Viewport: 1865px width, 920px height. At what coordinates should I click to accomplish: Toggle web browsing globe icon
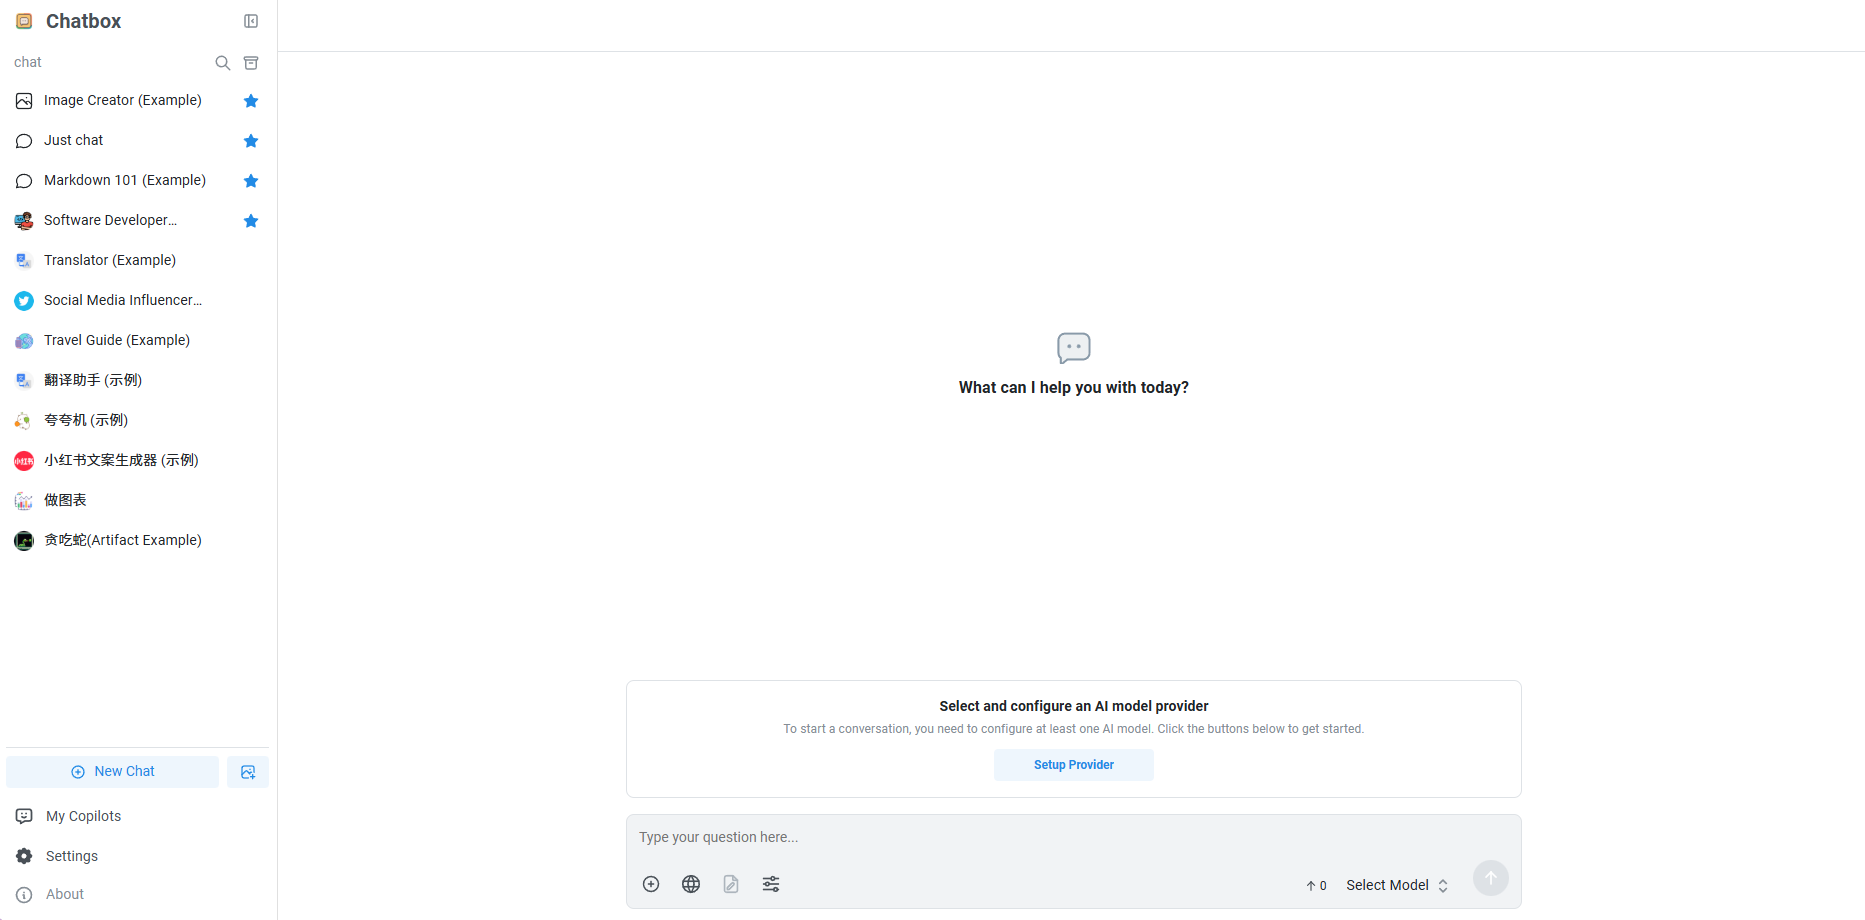691,884
